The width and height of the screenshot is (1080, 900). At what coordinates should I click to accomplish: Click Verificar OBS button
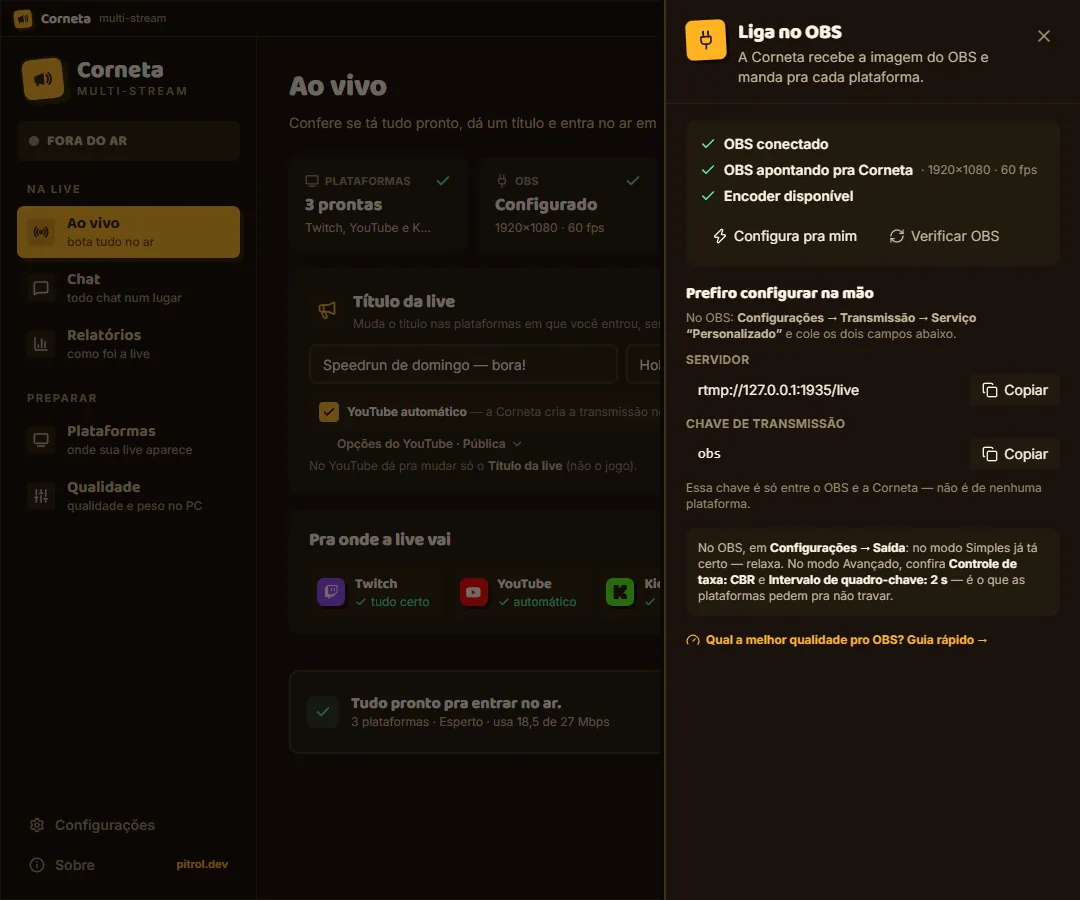(x=944, y=236)
